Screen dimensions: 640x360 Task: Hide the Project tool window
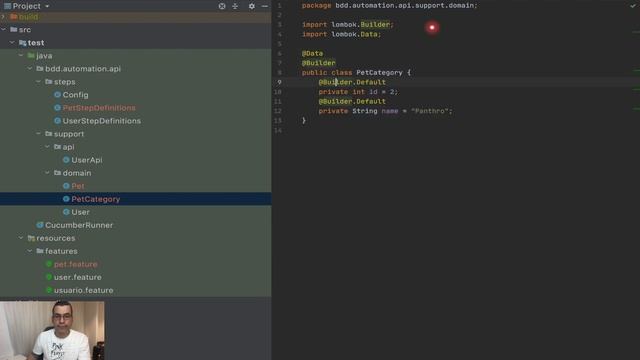pyautogui.click(x=264, y=6)
